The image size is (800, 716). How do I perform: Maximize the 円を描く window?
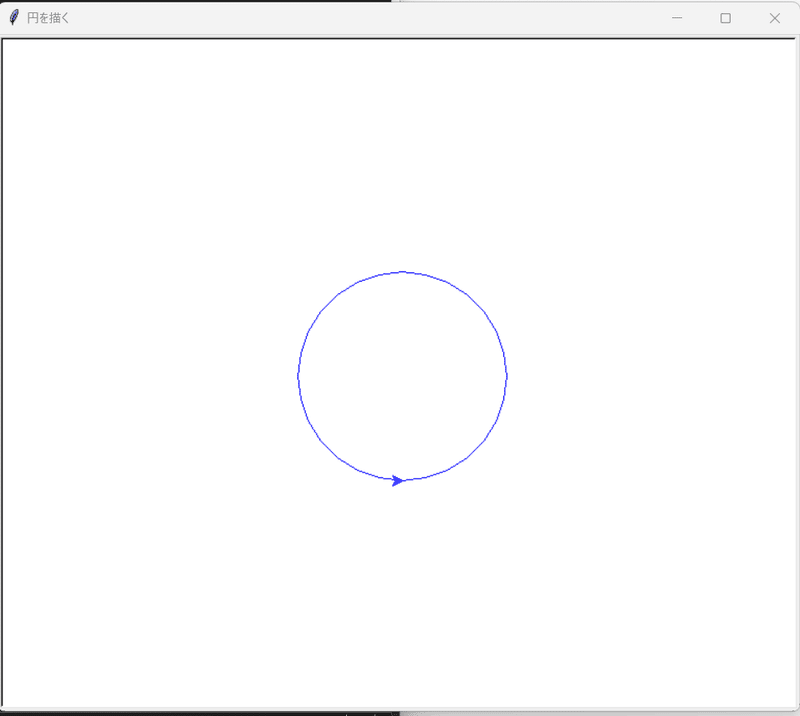tap(725, 18)
